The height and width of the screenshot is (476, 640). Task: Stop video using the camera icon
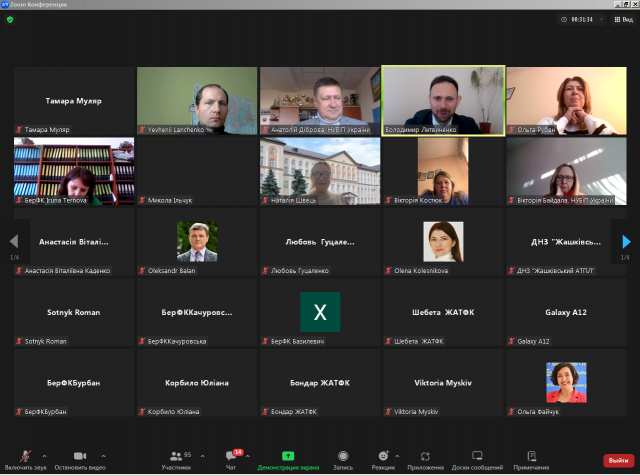coord(80,456)
